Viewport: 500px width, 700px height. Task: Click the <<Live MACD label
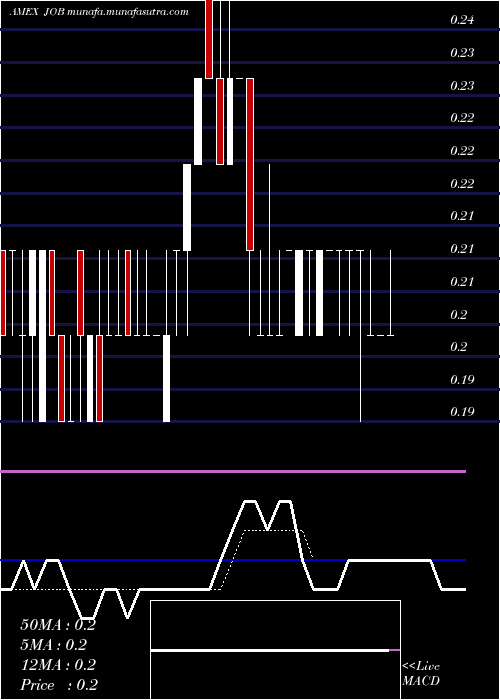click(x=421, y=674)
